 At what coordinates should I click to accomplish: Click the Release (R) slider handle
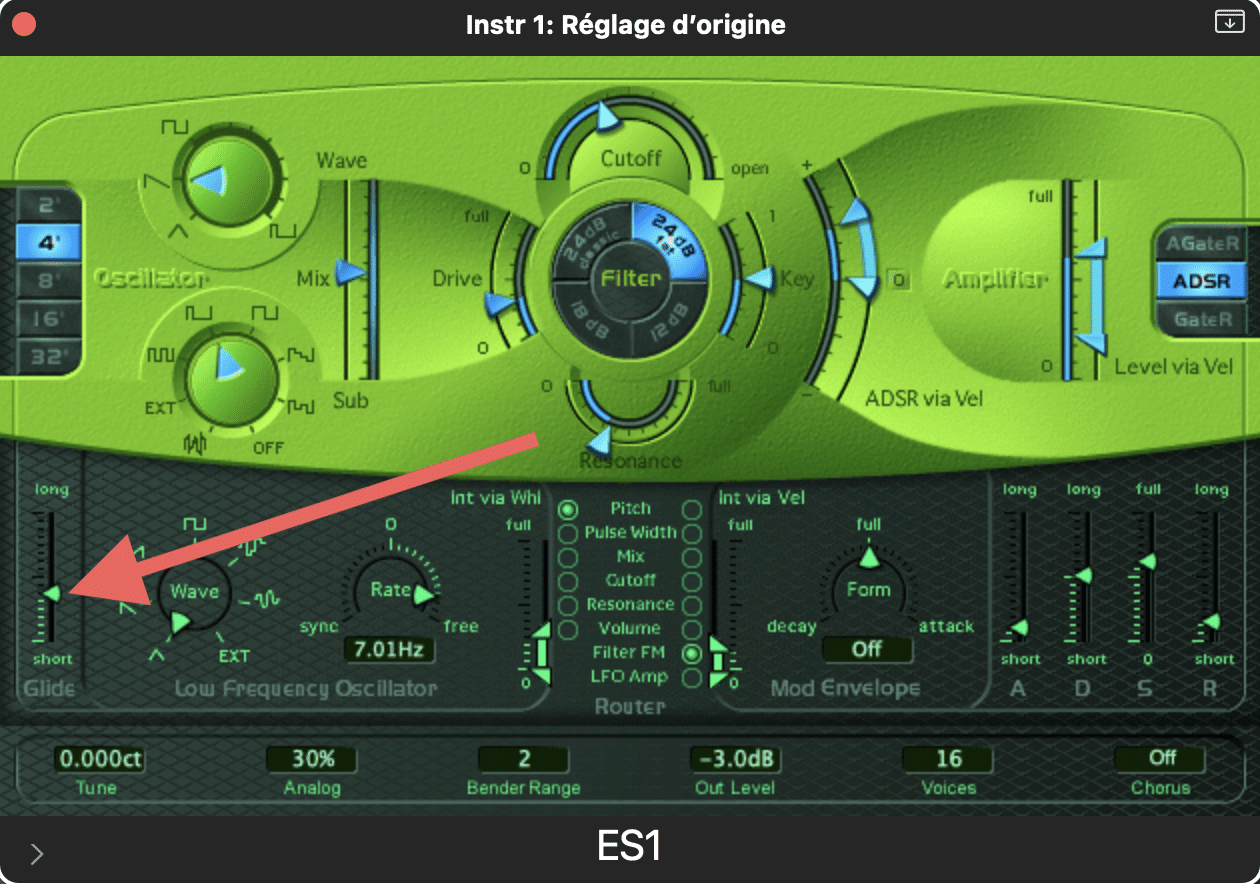click(1212, 622)
